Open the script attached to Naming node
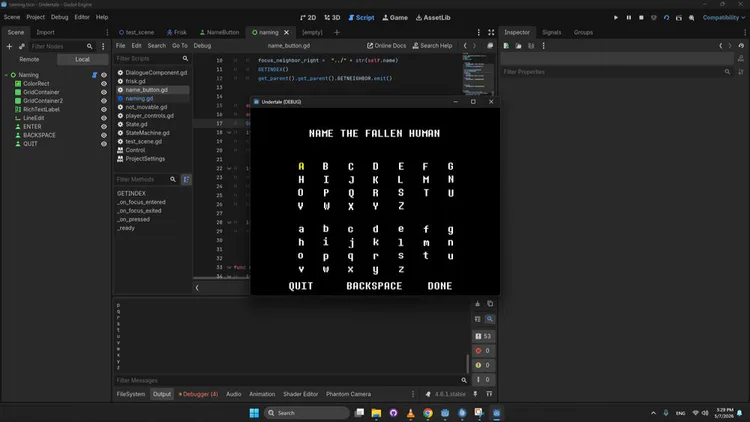 coord(94,75)
